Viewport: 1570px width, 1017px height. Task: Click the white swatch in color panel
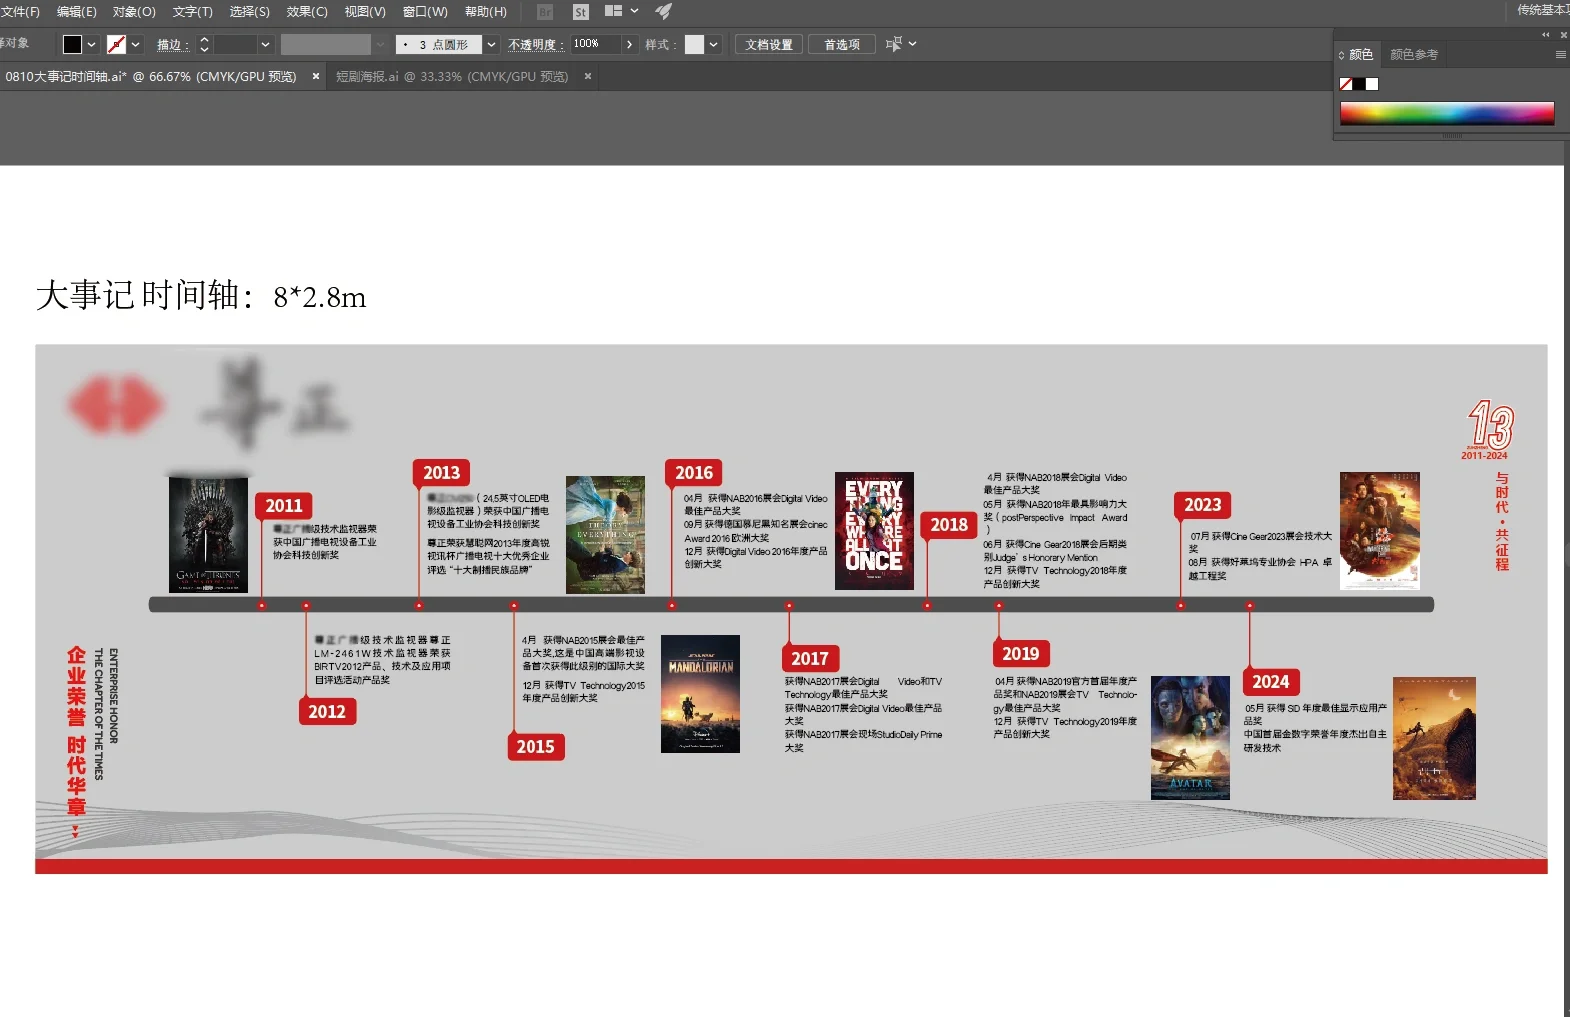[1372, 84]
